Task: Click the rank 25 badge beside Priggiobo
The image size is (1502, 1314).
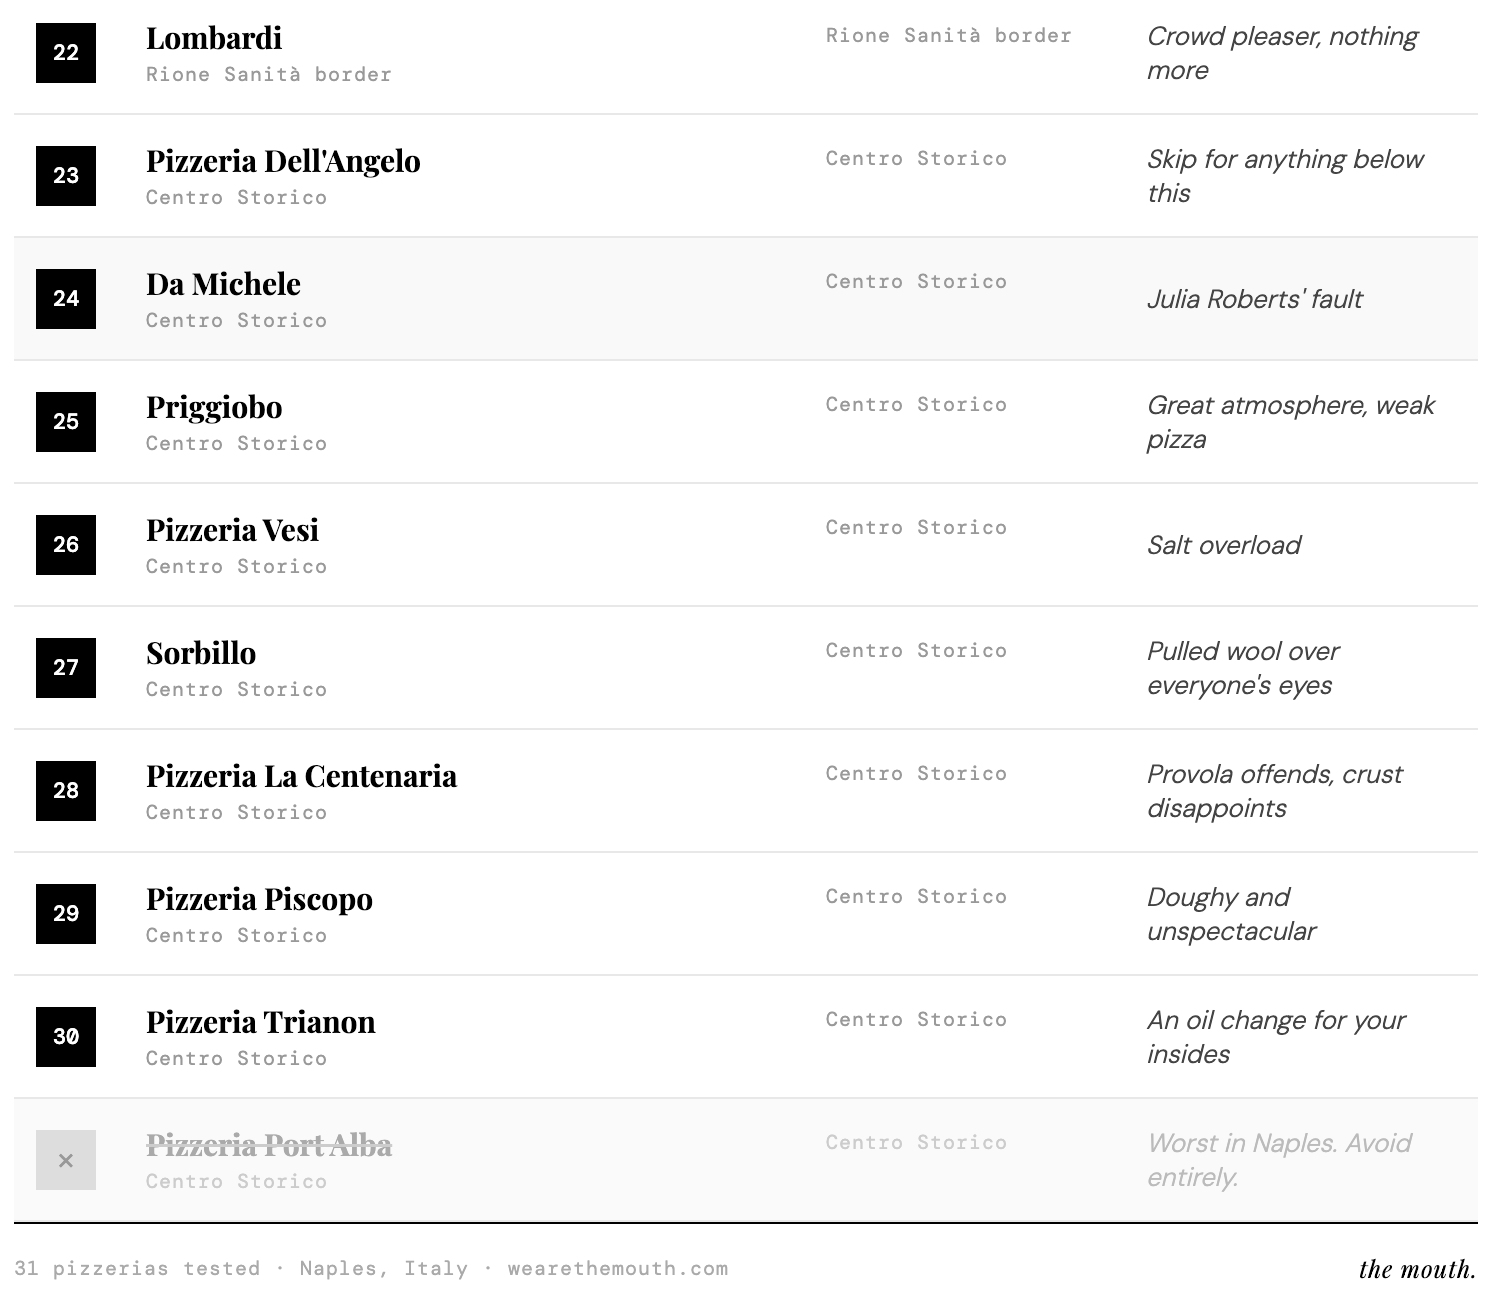Action: click(66, 422)
